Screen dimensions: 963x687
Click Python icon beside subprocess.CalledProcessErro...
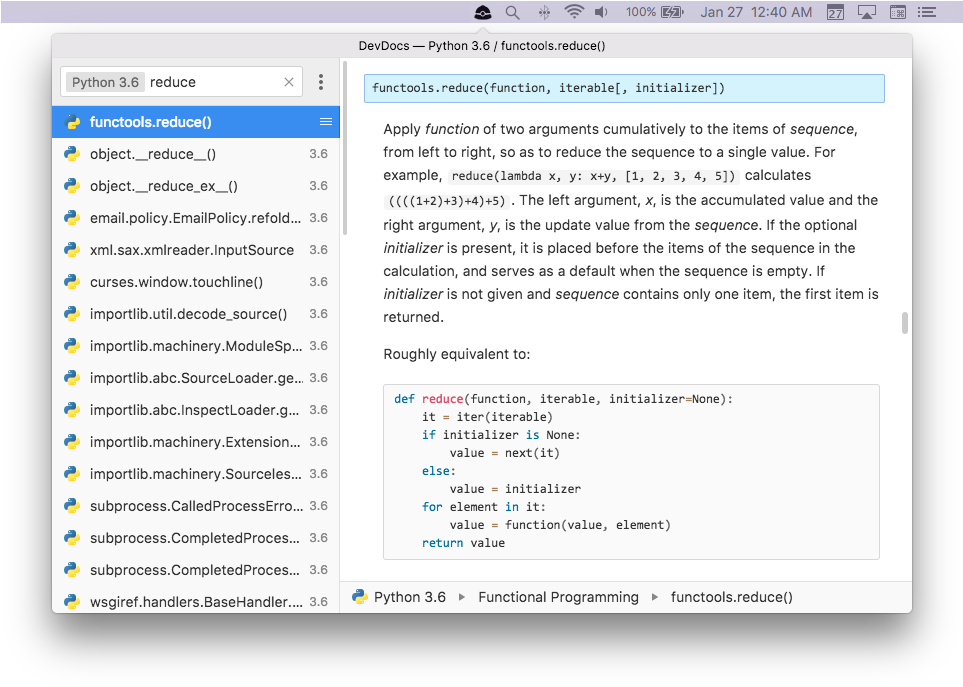click(72, 505)
